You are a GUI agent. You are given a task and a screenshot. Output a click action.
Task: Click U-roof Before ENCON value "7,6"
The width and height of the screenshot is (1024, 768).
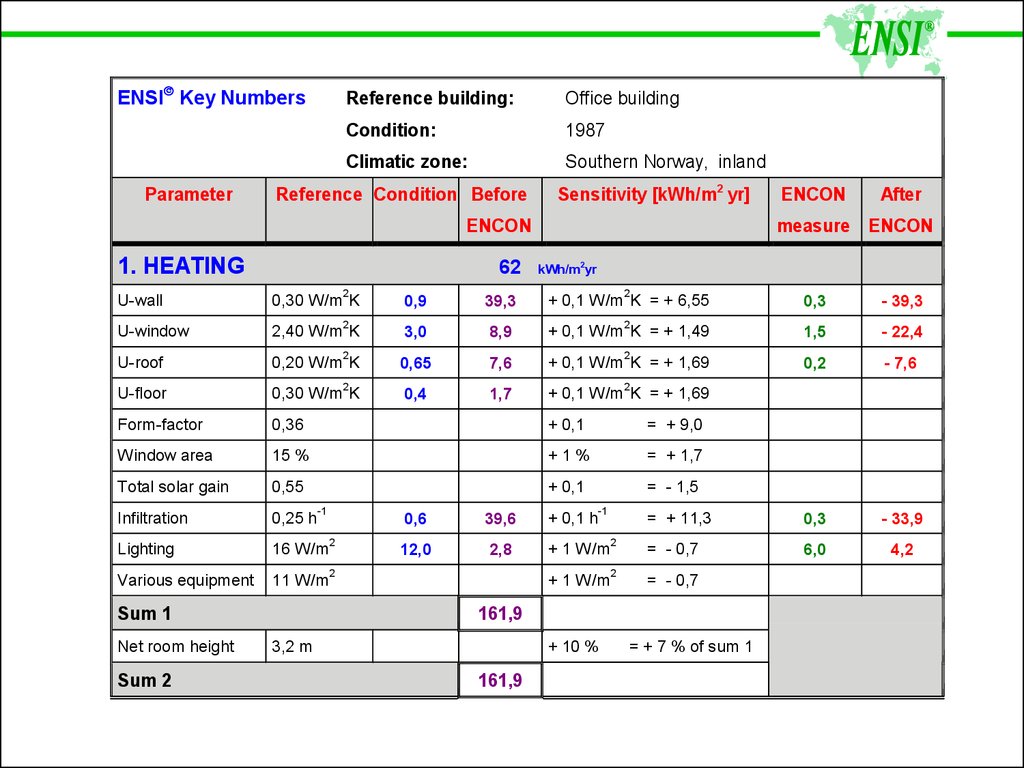[x=500, y=363]
